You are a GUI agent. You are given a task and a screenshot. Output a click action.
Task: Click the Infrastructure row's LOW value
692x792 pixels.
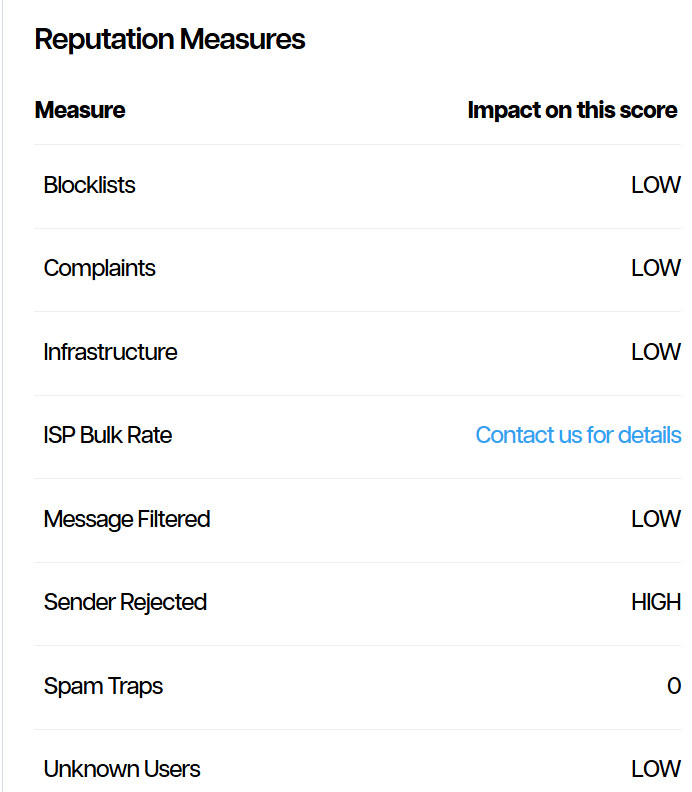655,352
